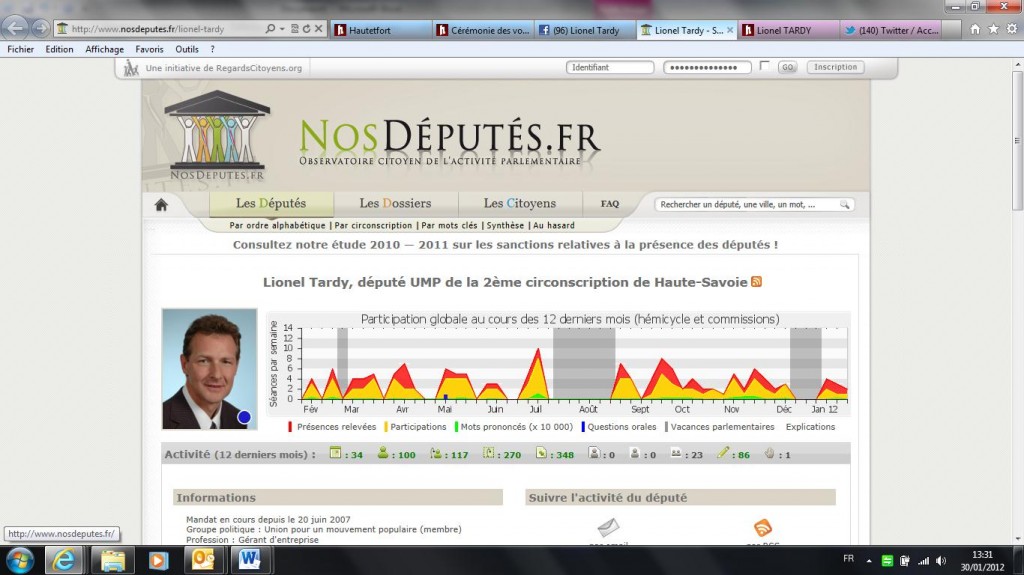Click Par ordre alphabétique link
This screenshot has width=1024, height=575.
coord(277,225)
